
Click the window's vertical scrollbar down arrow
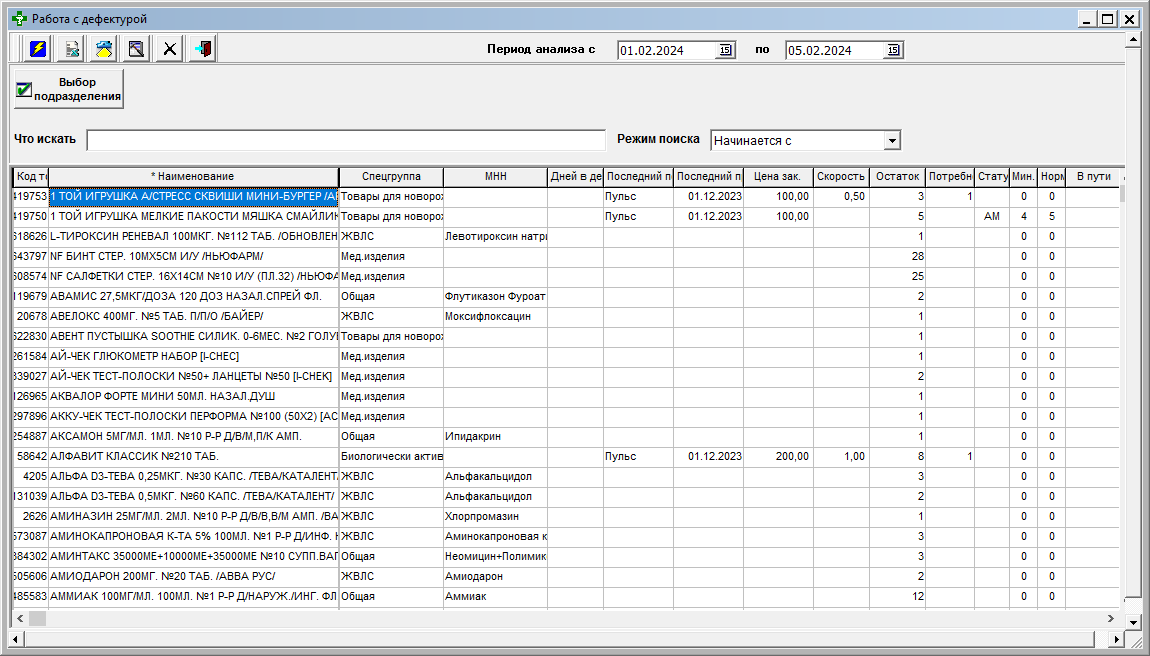tap(1133, 623)
